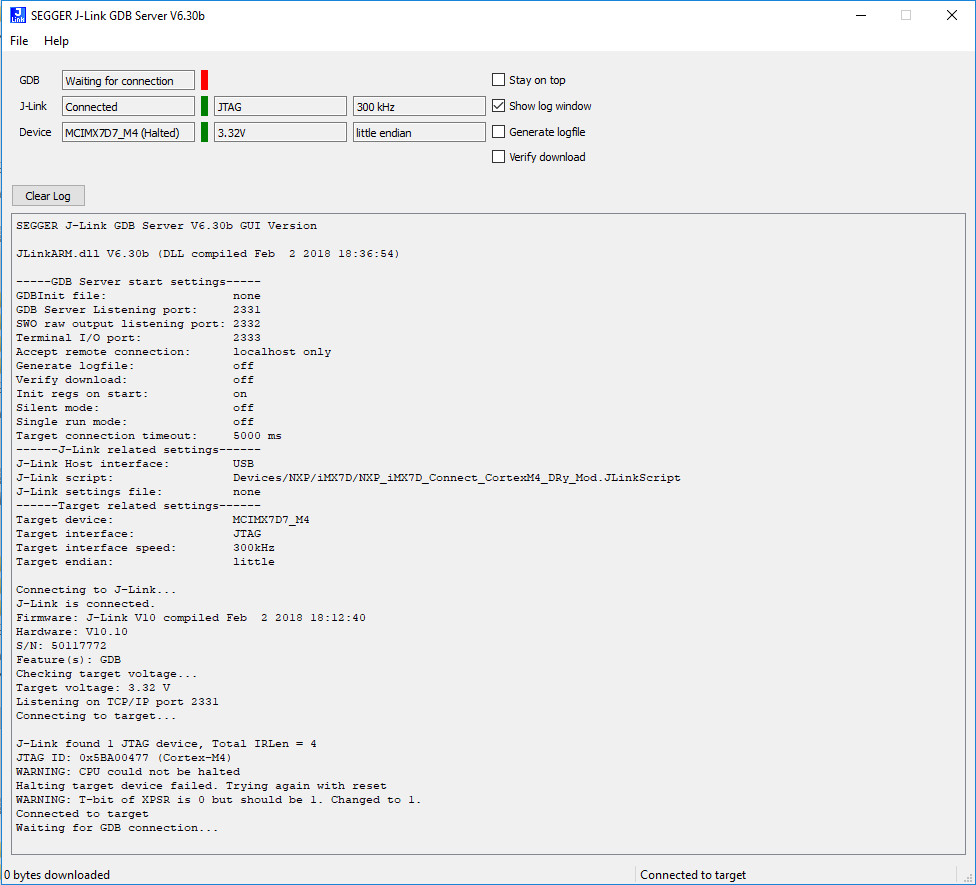Click 'Accept remote connection: localhost only' line
The height and width of the screenshot is (885, 976).
tap(174, 352)
